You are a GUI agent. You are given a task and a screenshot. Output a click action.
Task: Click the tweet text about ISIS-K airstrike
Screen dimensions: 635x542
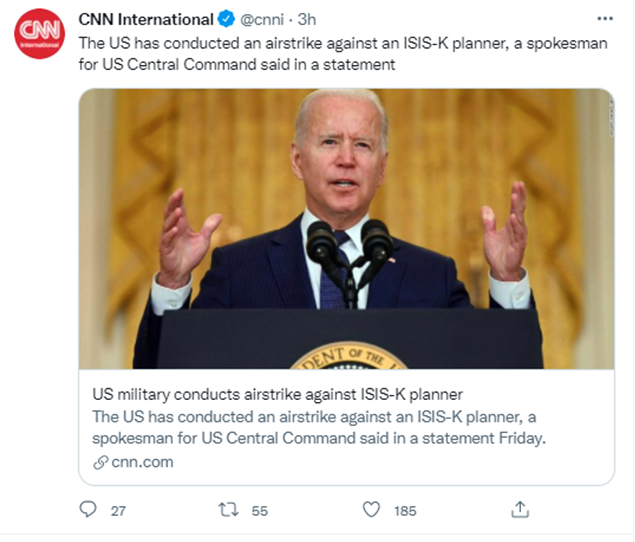(x=343, y=54)
